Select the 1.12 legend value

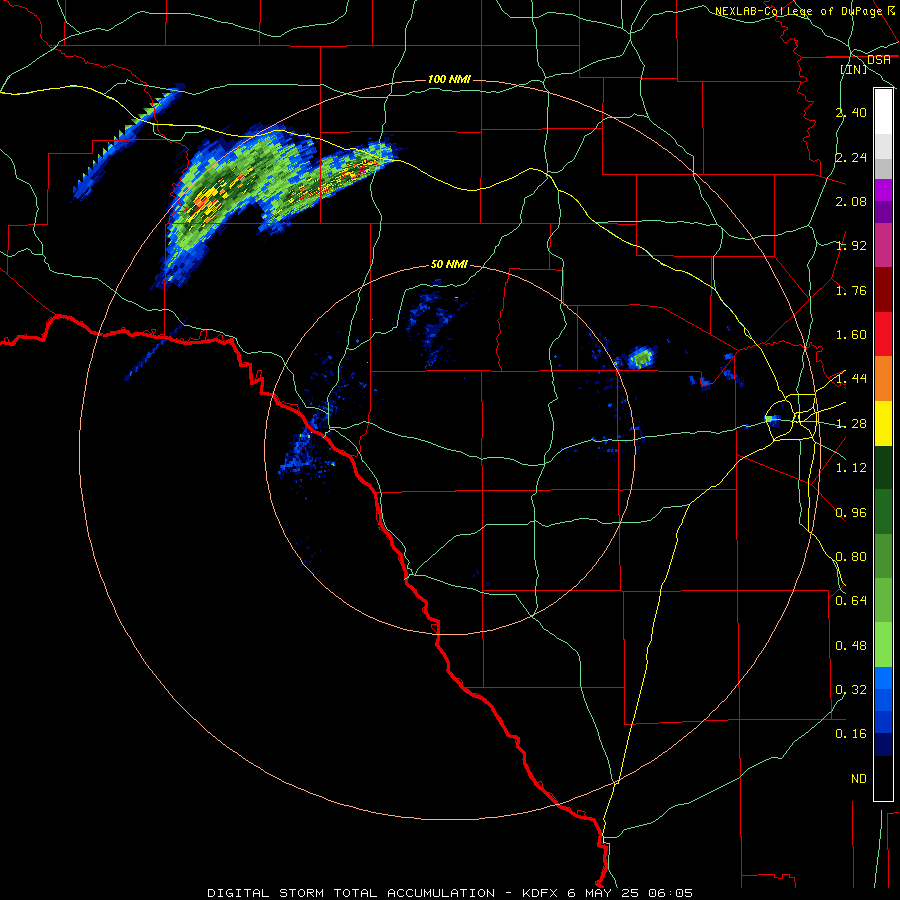[x=851, y=468]
